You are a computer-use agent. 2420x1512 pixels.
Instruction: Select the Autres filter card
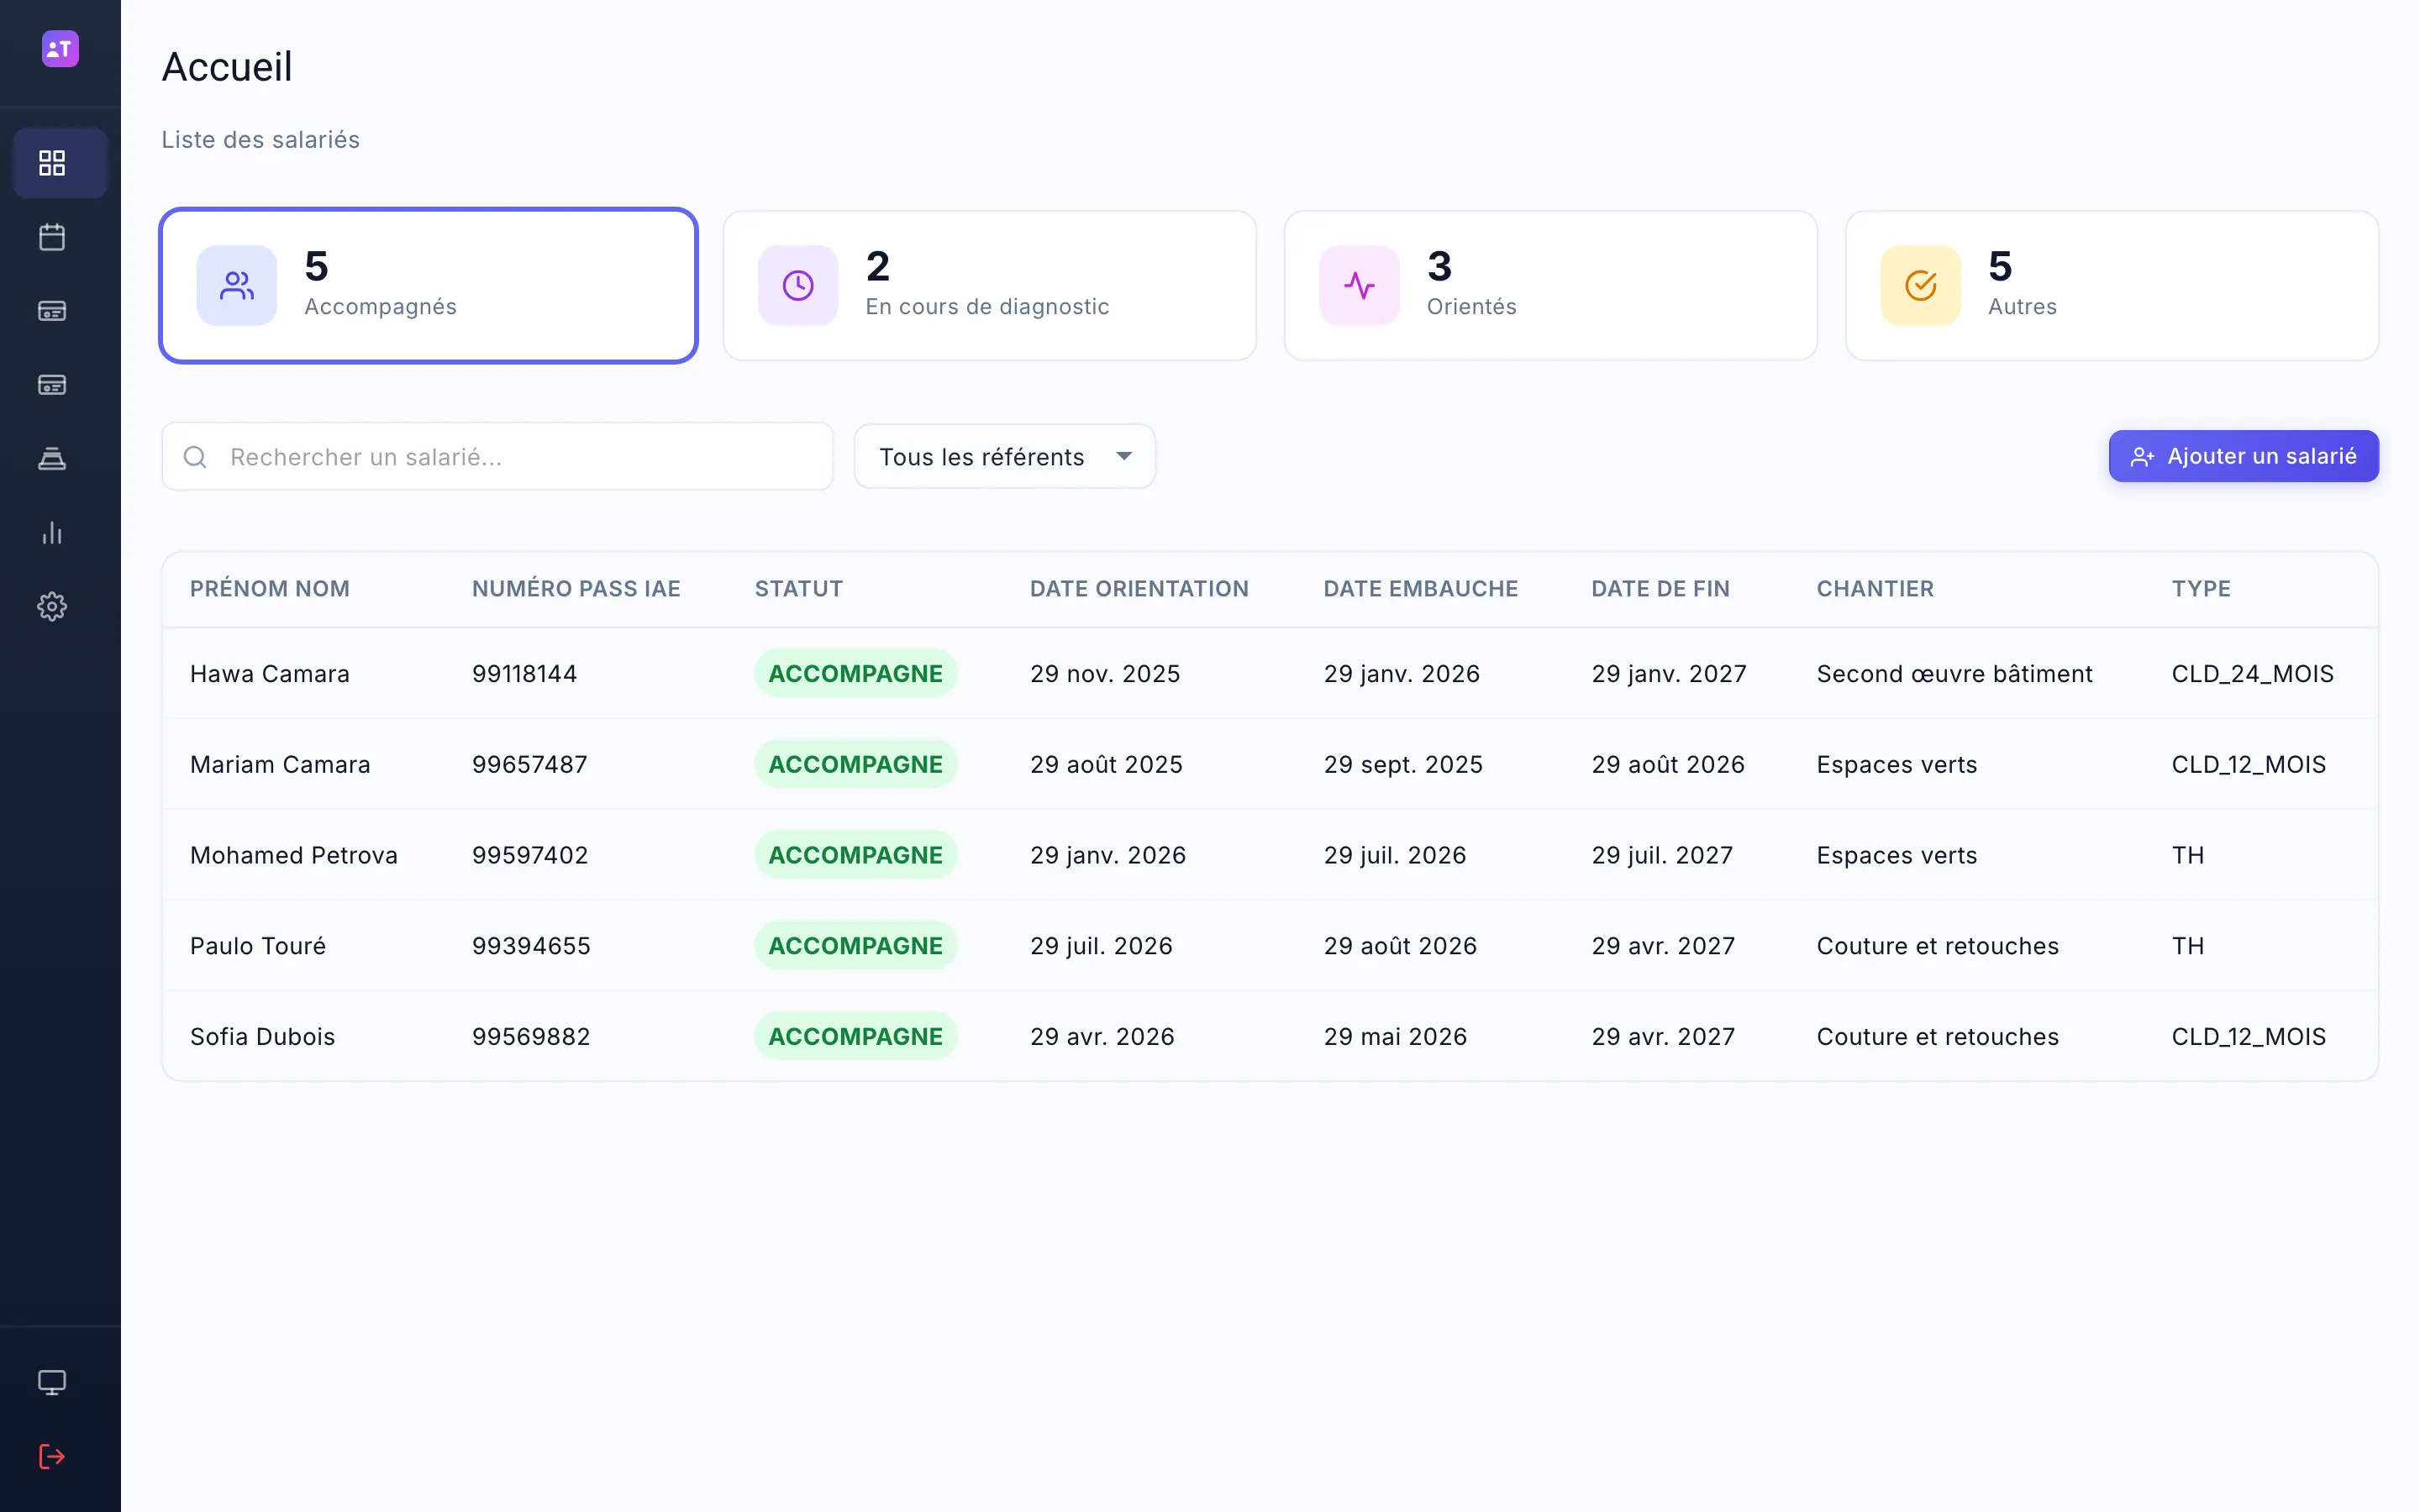(x=2112, y=286)
